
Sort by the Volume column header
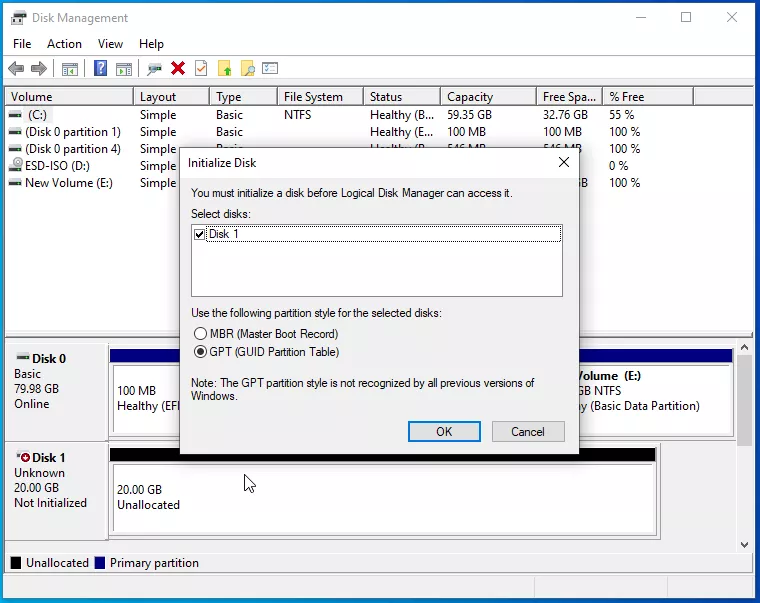click(x=69, y=97)
